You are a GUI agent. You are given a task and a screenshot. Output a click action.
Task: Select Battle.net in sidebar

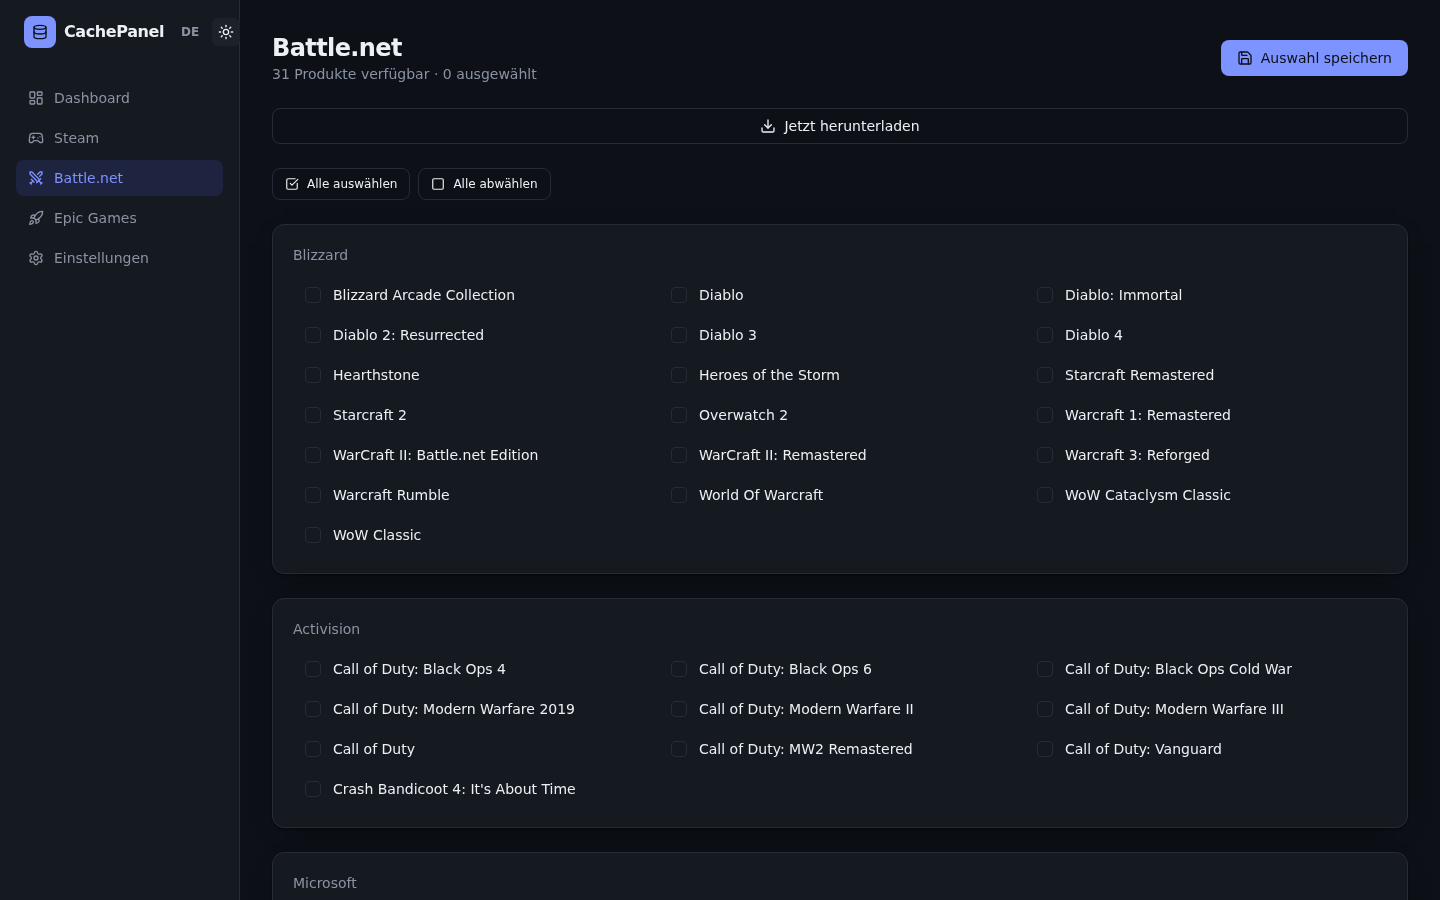(119, 178)
